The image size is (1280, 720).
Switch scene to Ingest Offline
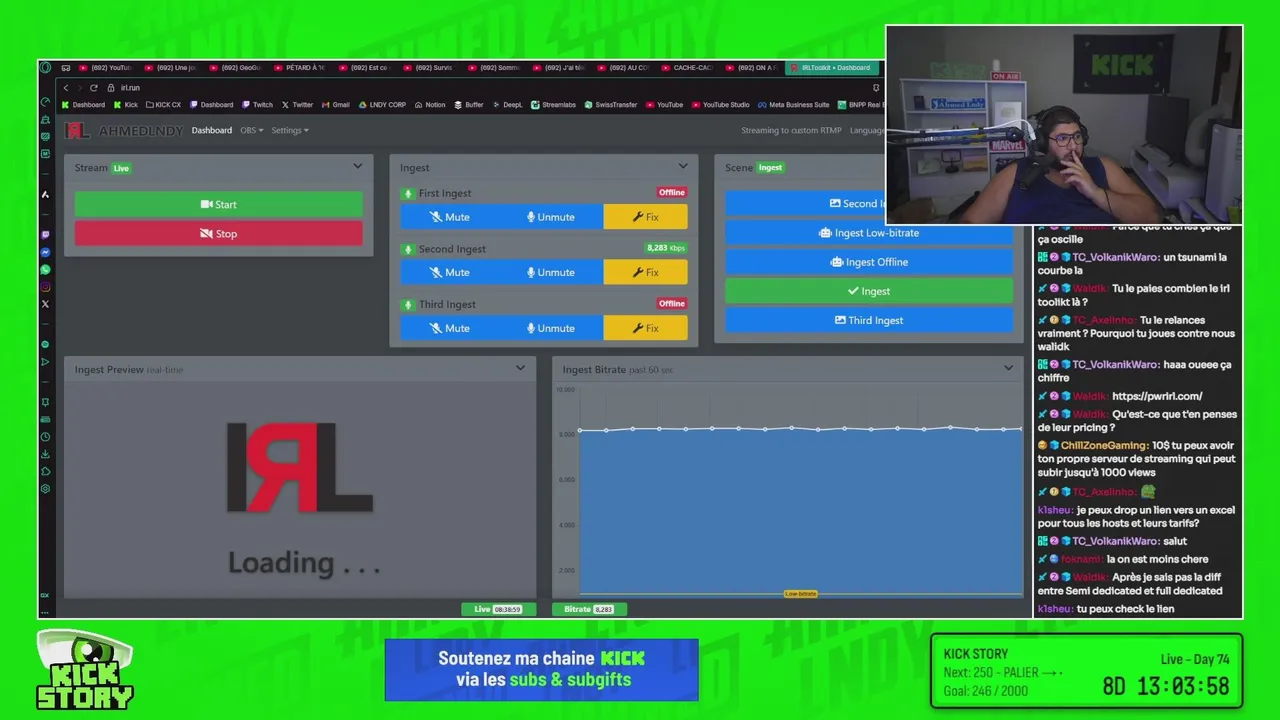point(869,262)
